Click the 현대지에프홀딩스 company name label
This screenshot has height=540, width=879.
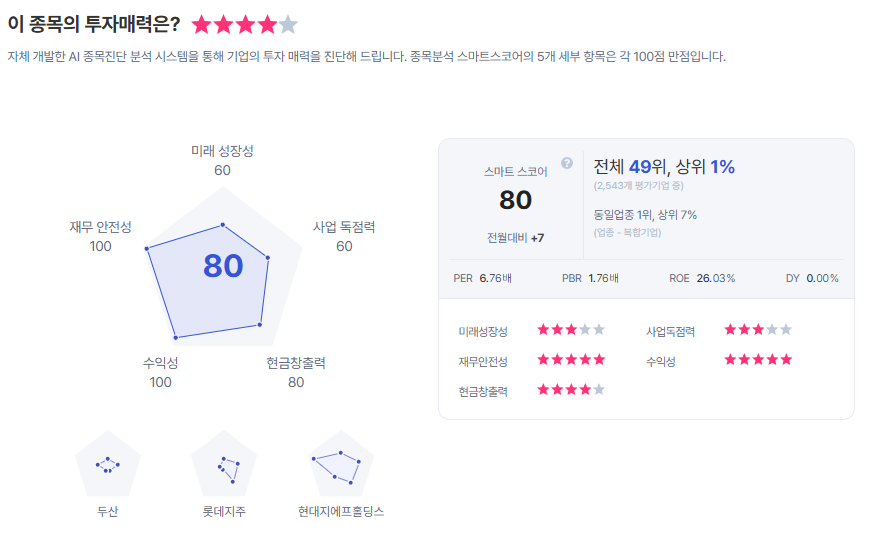[341, 511]
